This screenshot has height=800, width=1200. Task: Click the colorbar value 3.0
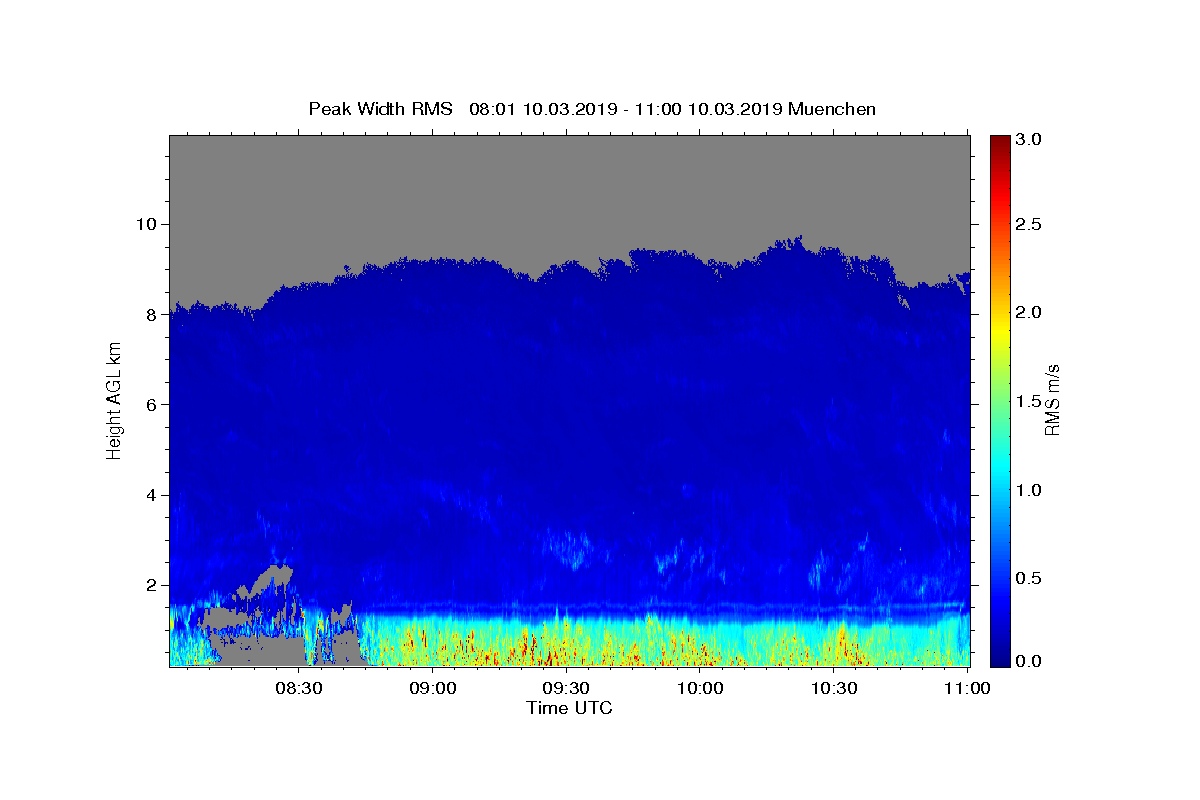(1029, 140)
